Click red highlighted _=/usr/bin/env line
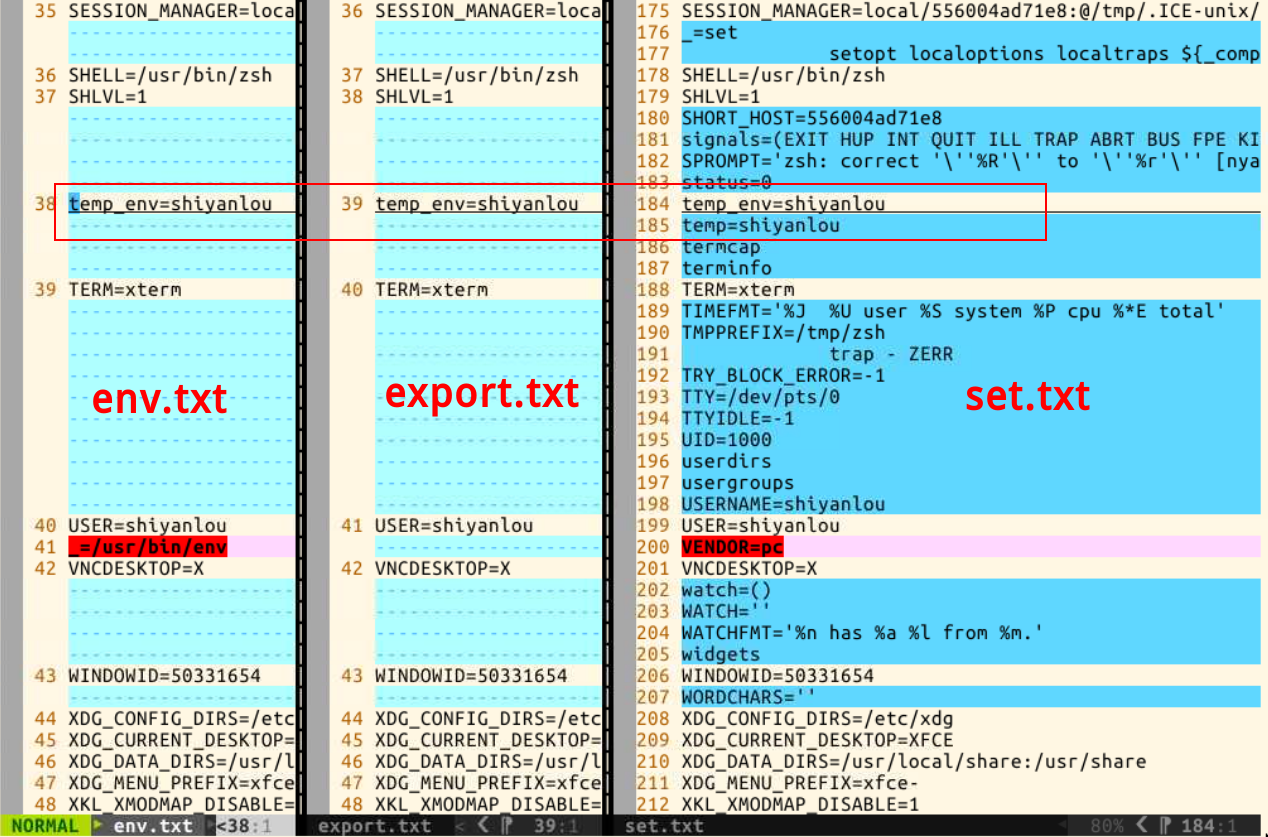 [148, 547]
